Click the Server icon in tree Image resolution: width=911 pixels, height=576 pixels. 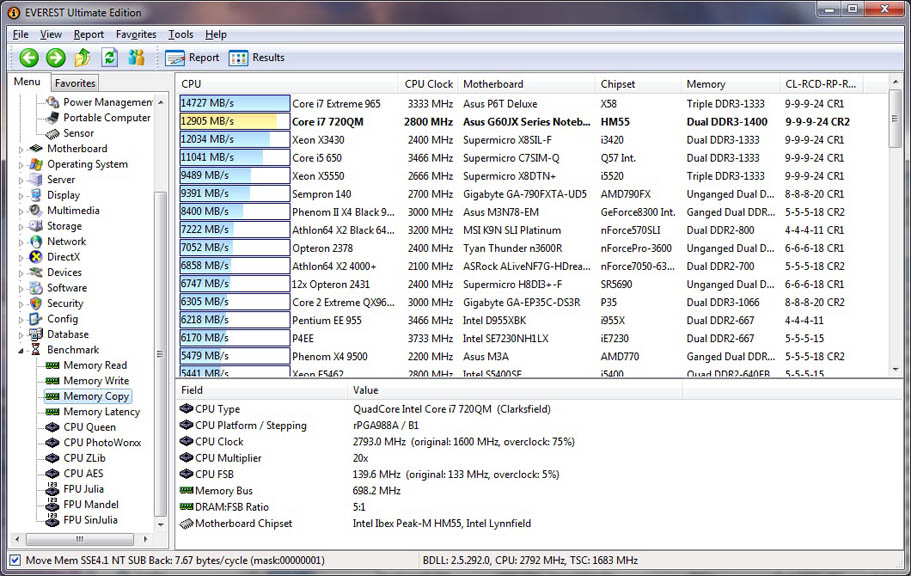click(36, 180)
